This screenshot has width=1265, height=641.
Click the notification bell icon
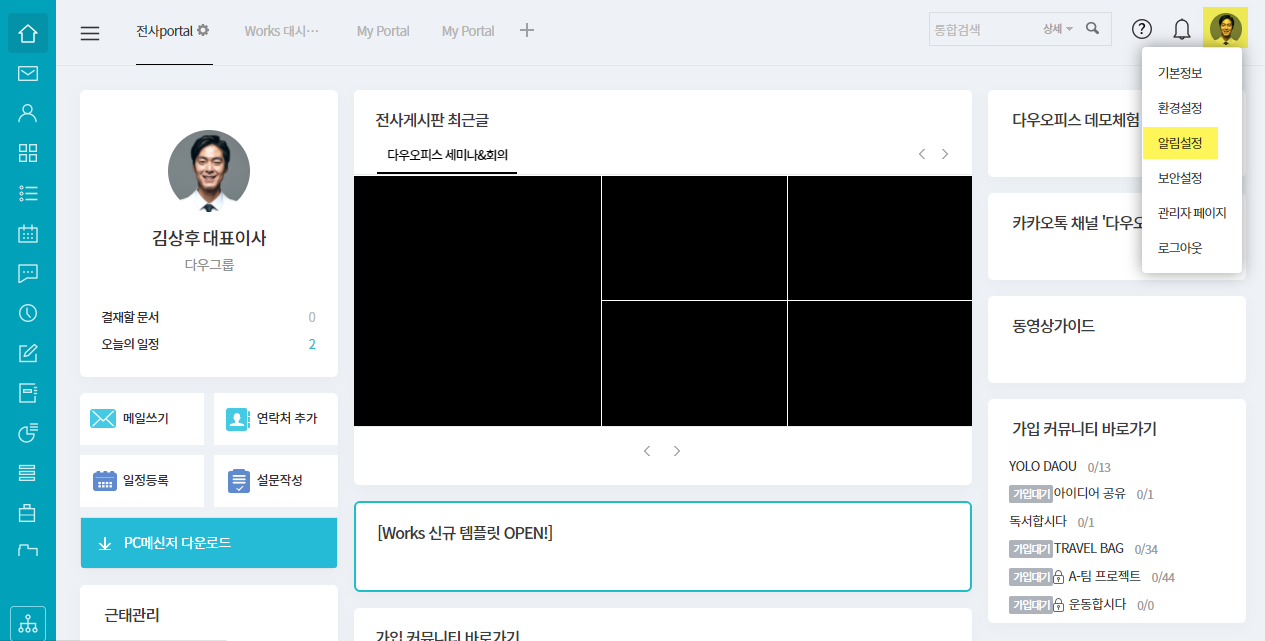click(1181, 30)
